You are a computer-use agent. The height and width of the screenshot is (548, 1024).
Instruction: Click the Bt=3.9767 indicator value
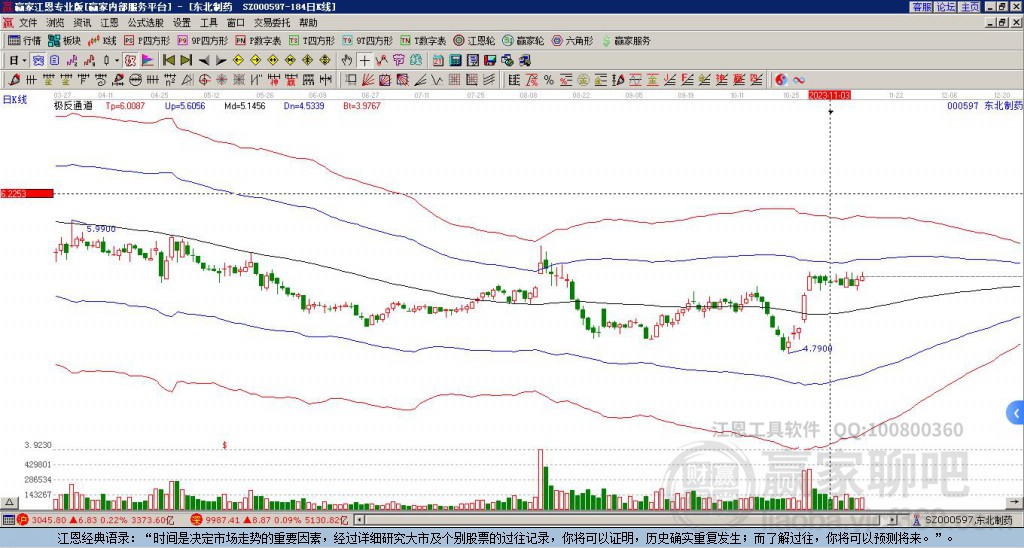361,105
